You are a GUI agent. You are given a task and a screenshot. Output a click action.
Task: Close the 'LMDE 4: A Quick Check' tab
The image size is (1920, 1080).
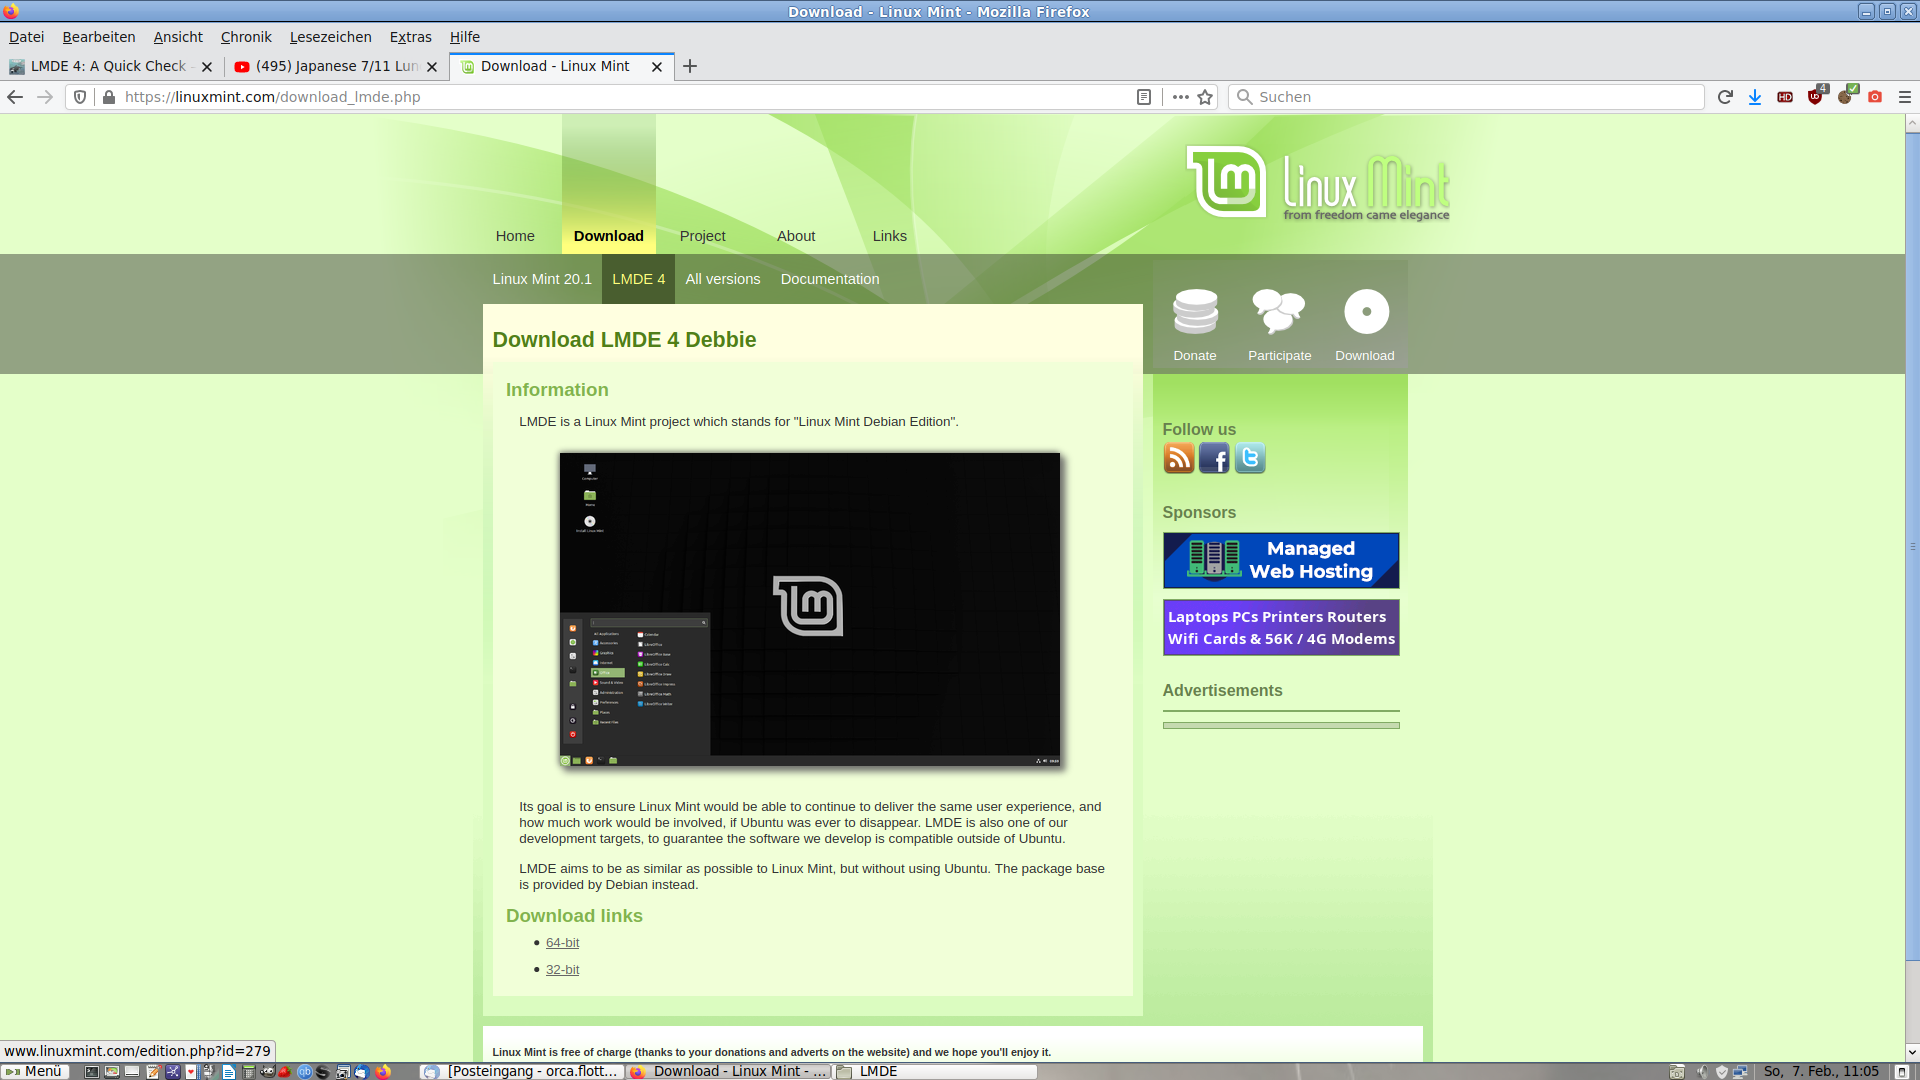[x=207, y=67]
